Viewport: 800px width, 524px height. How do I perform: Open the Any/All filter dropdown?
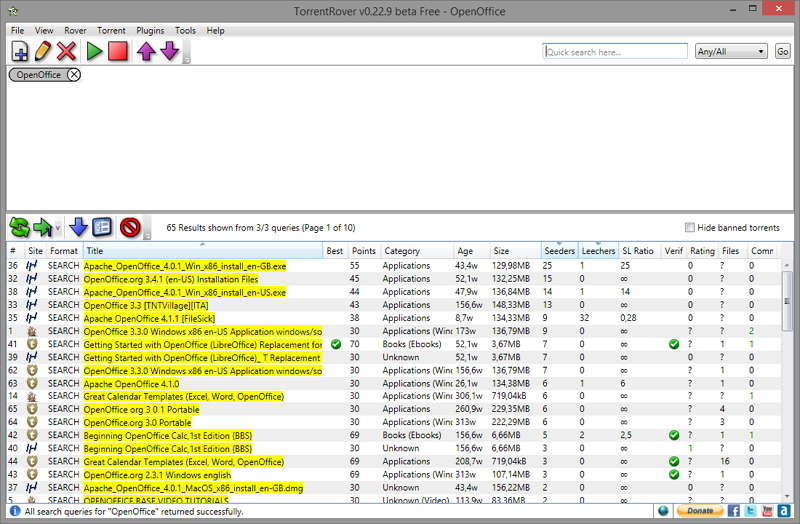tap(731, 52)
